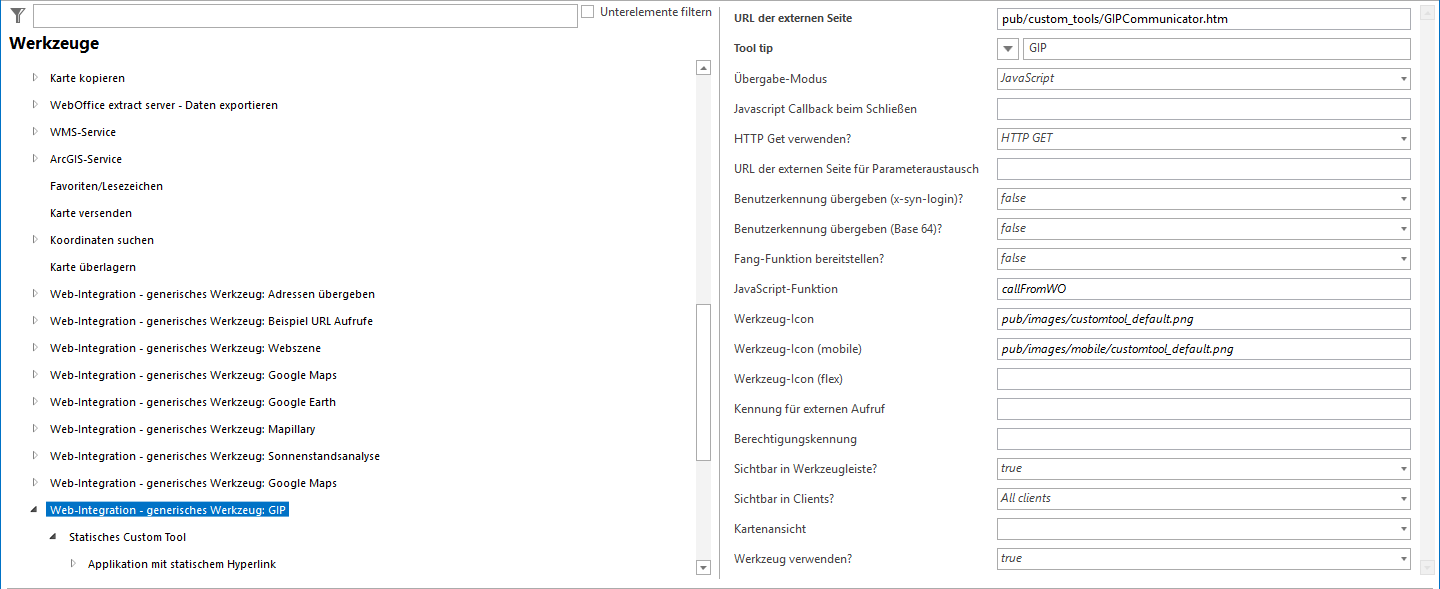The image size is (1440, 589).
Task: Click the URL der externen Seite field
Action: tap(1200, 18)
